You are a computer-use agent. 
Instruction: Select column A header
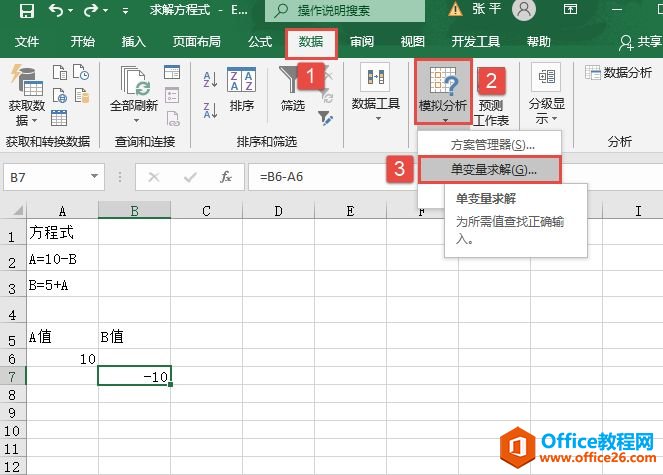tap(62, 210)
